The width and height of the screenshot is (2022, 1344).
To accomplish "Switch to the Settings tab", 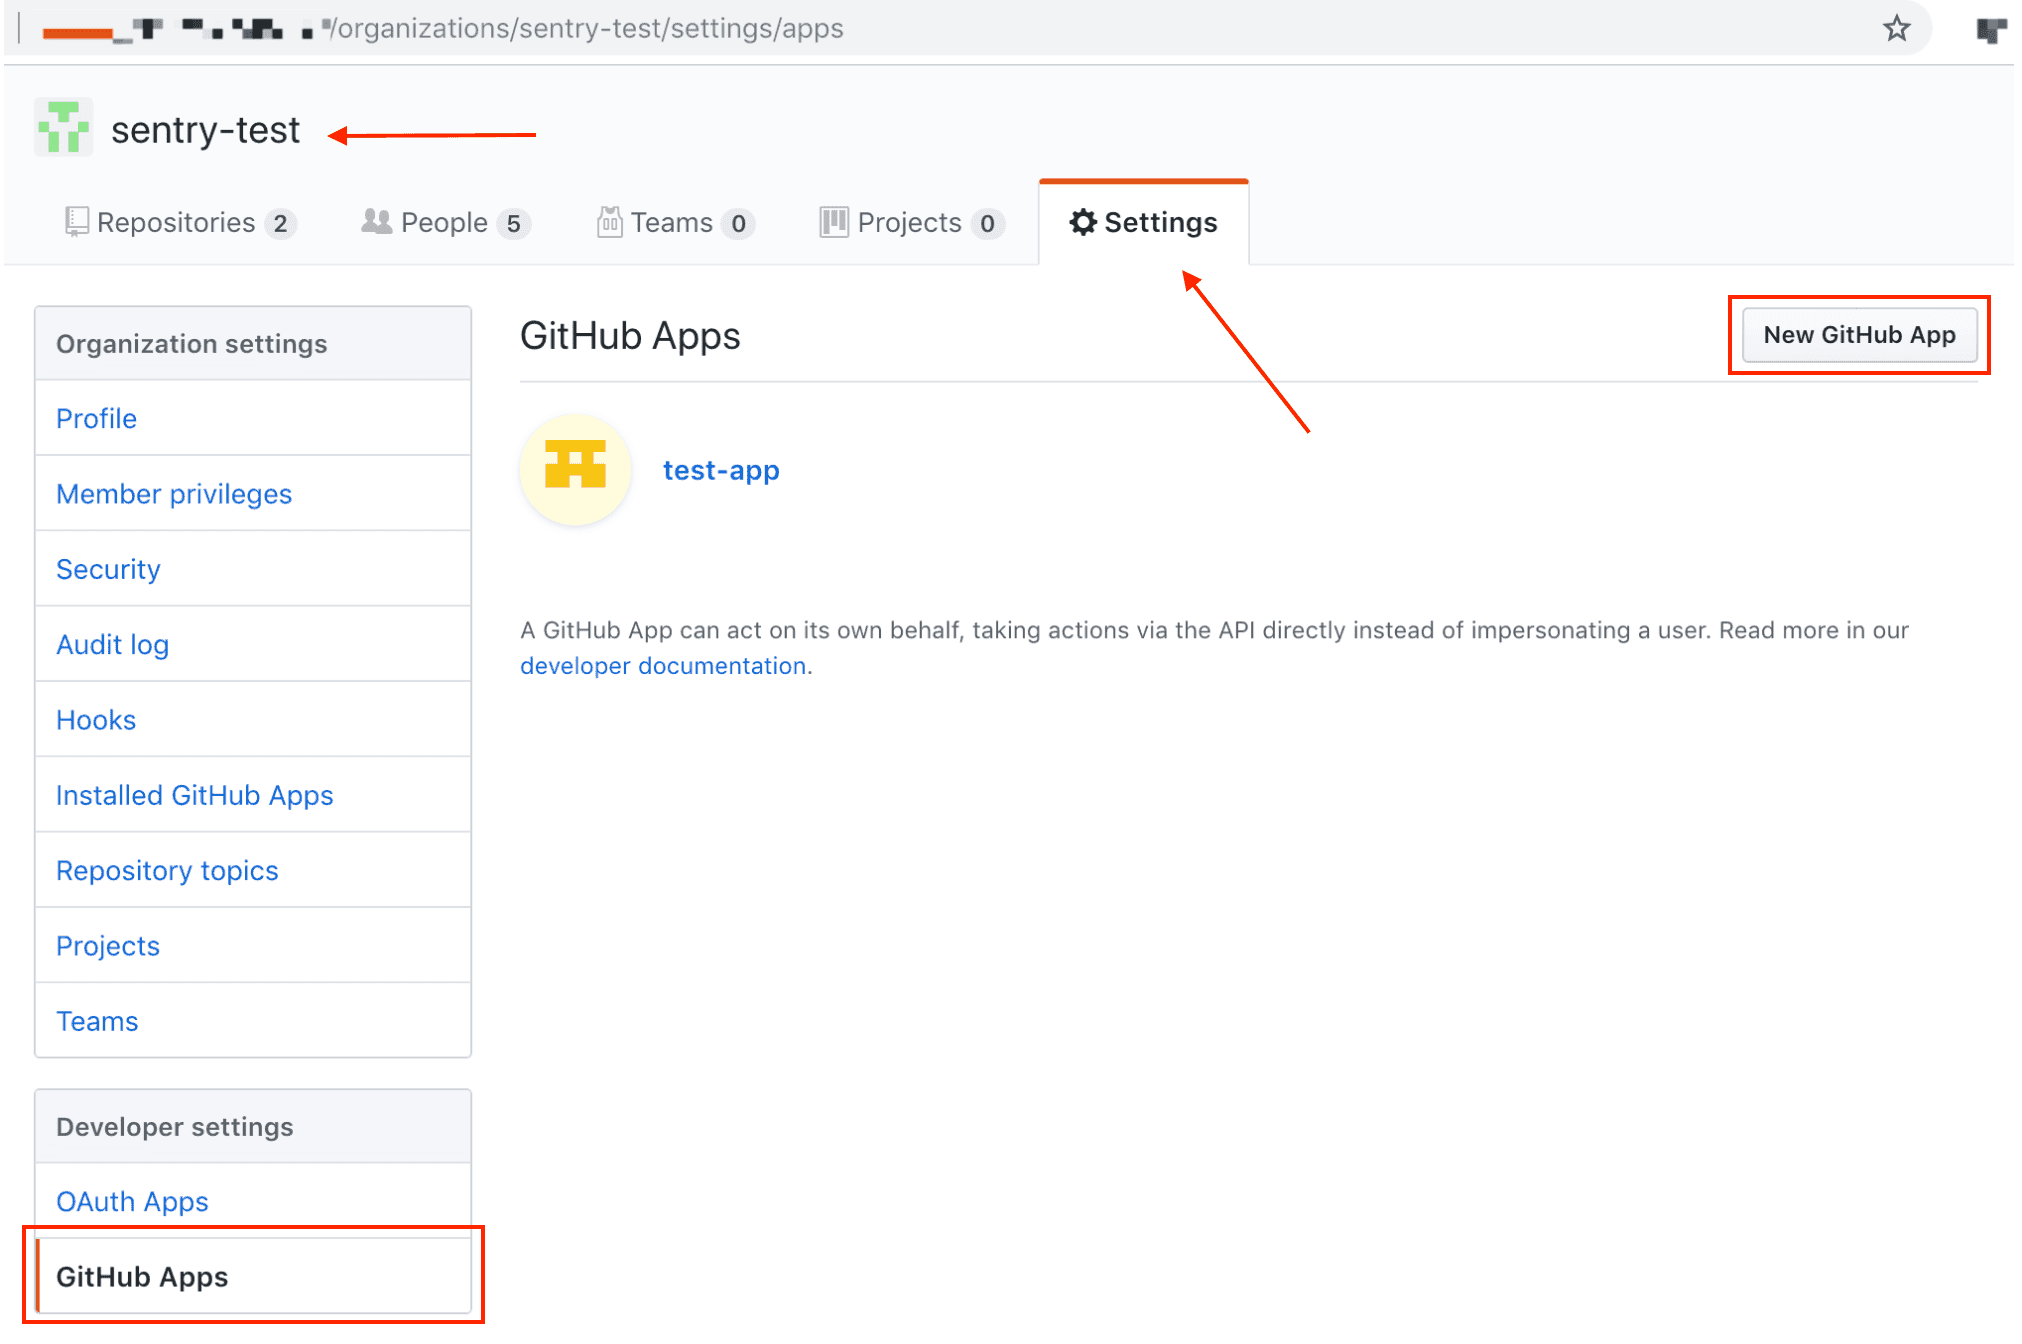I will [x=1143, y=222].
